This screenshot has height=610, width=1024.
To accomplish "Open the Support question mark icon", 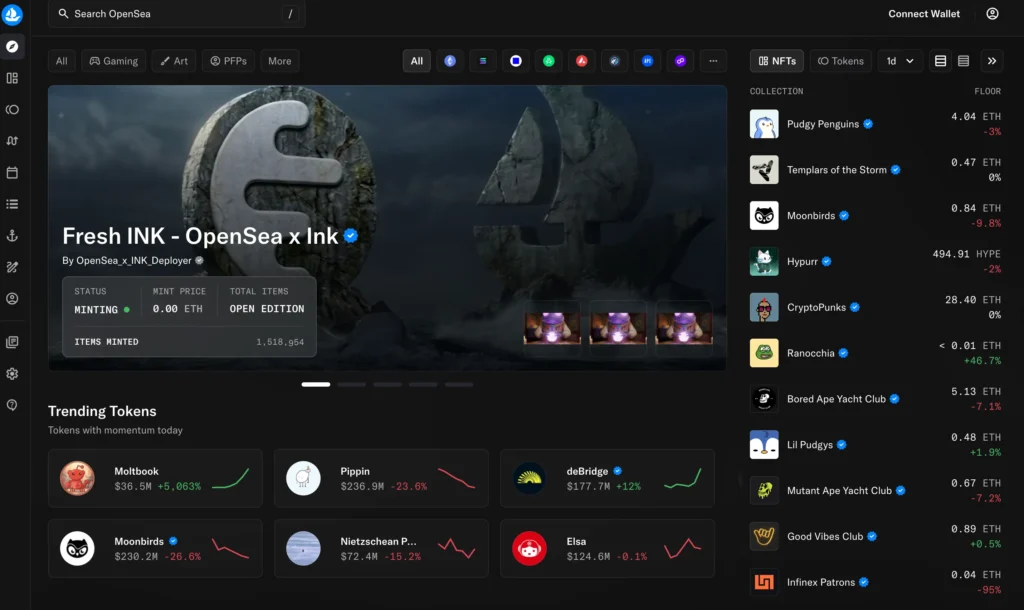I will click(12, 405).
